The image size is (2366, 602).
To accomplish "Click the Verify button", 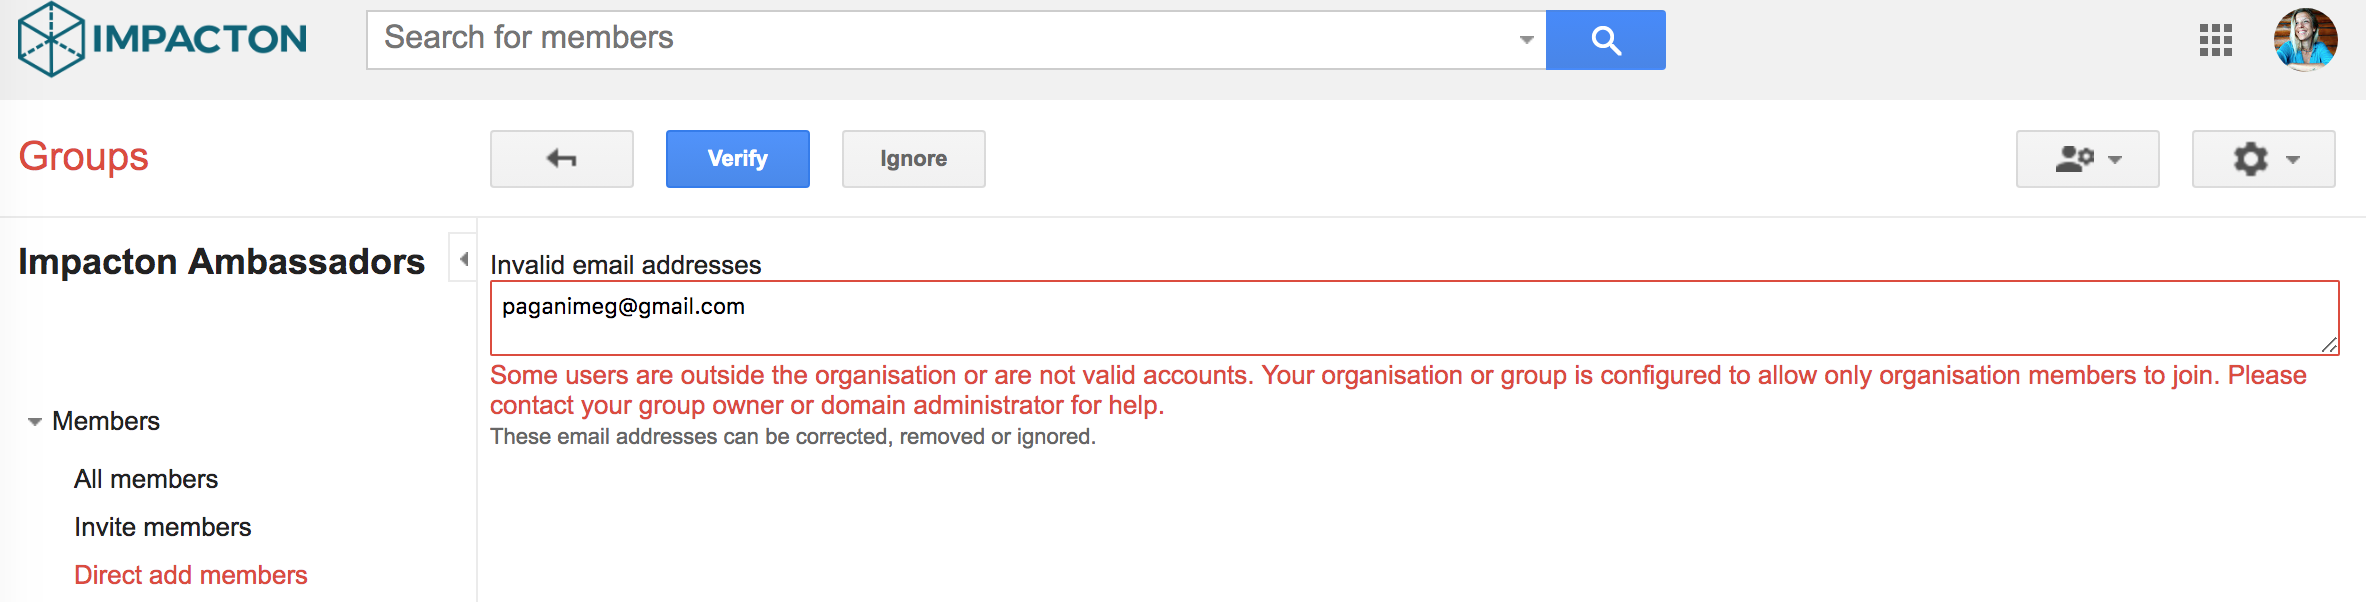I will 737,159.
